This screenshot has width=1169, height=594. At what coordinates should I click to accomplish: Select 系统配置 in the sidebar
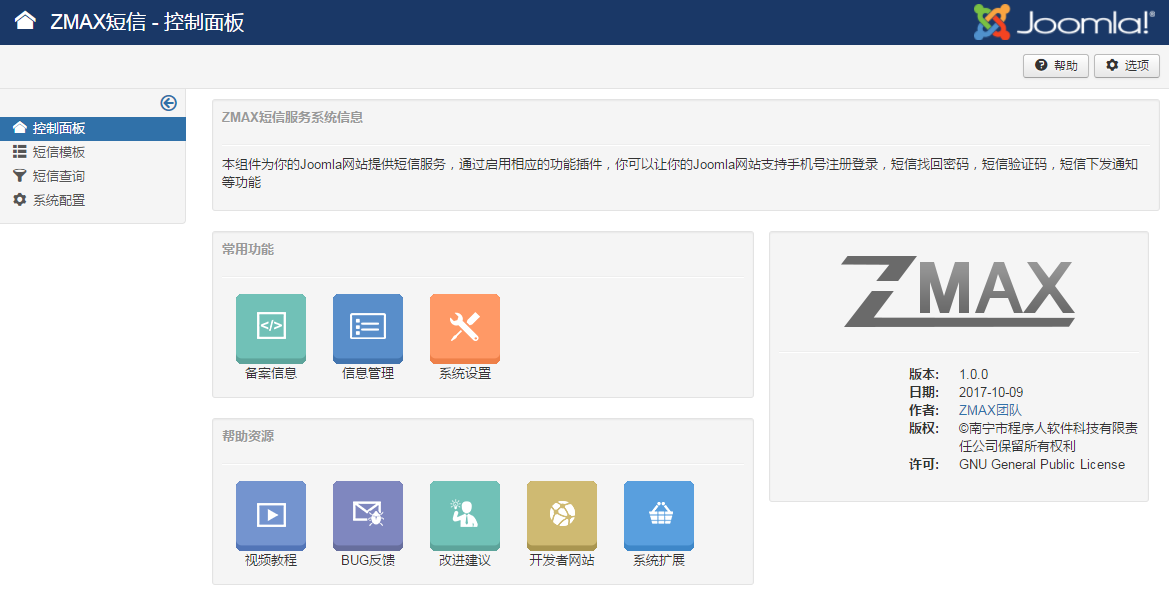pyautogui.click(x=92, y=200)
